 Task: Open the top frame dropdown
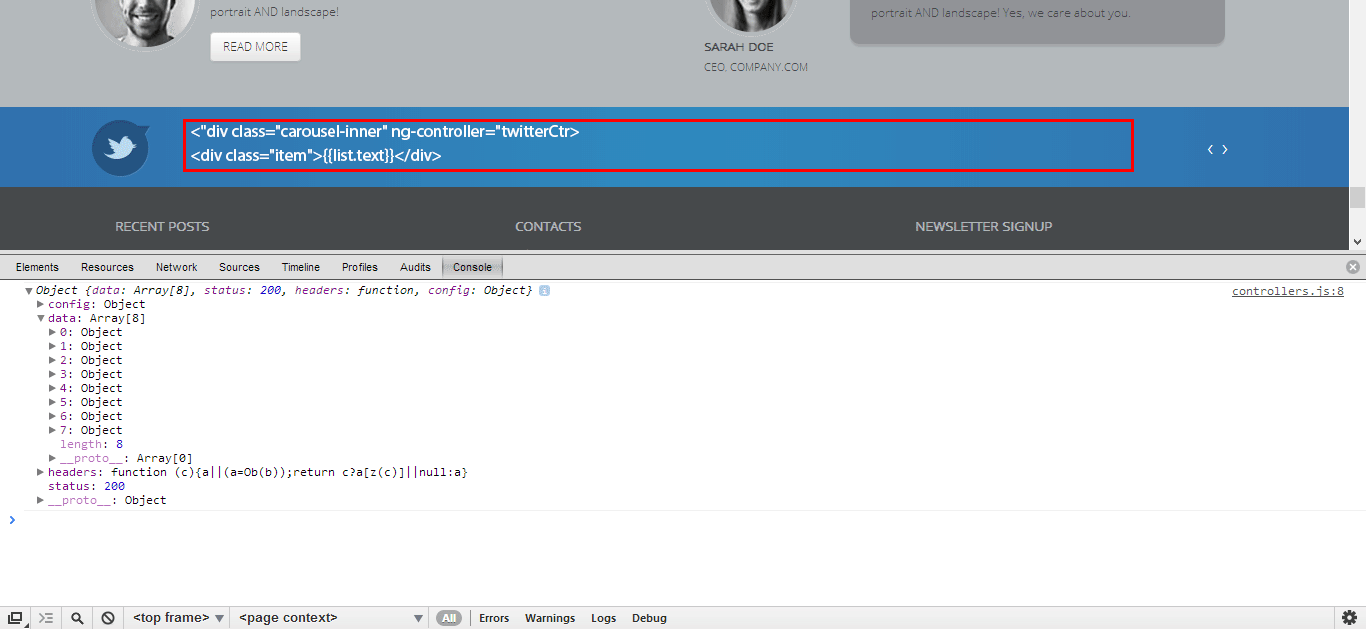pyautogui.click(x=176, y=617)
